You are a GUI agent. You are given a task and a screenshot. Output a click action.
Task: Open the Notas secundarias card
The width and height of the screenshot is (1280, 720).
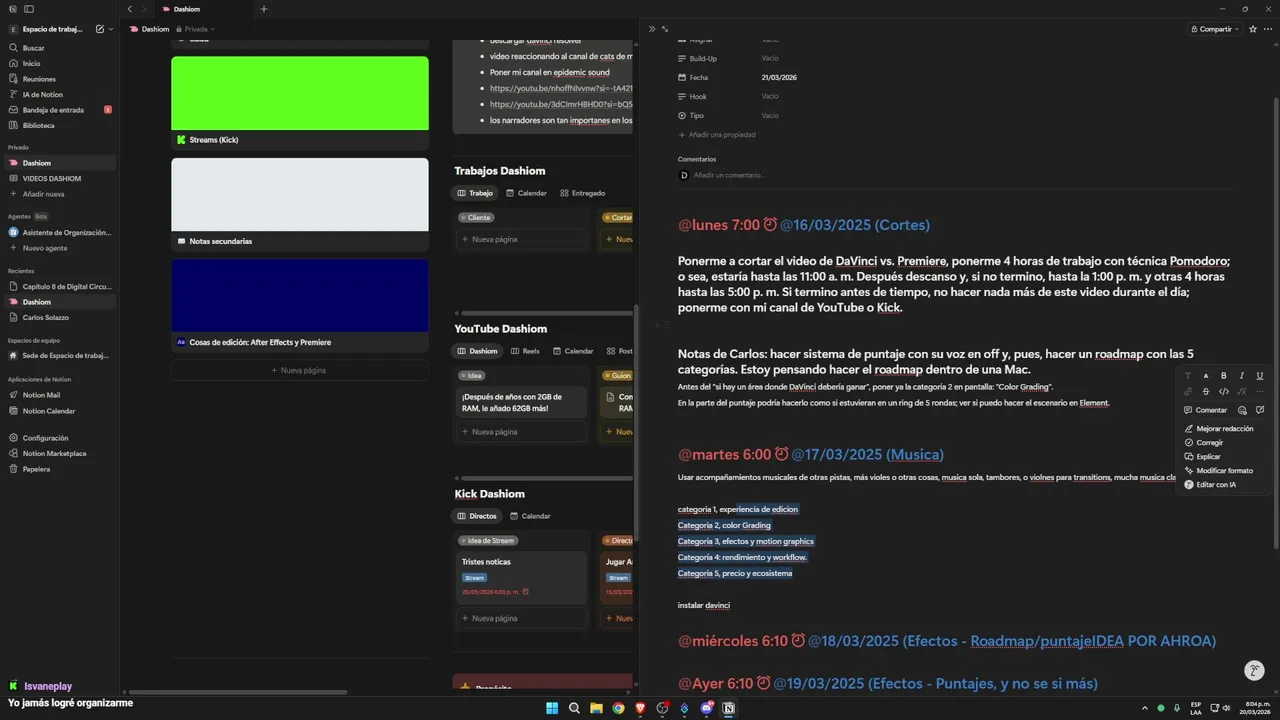click(300, 205)
